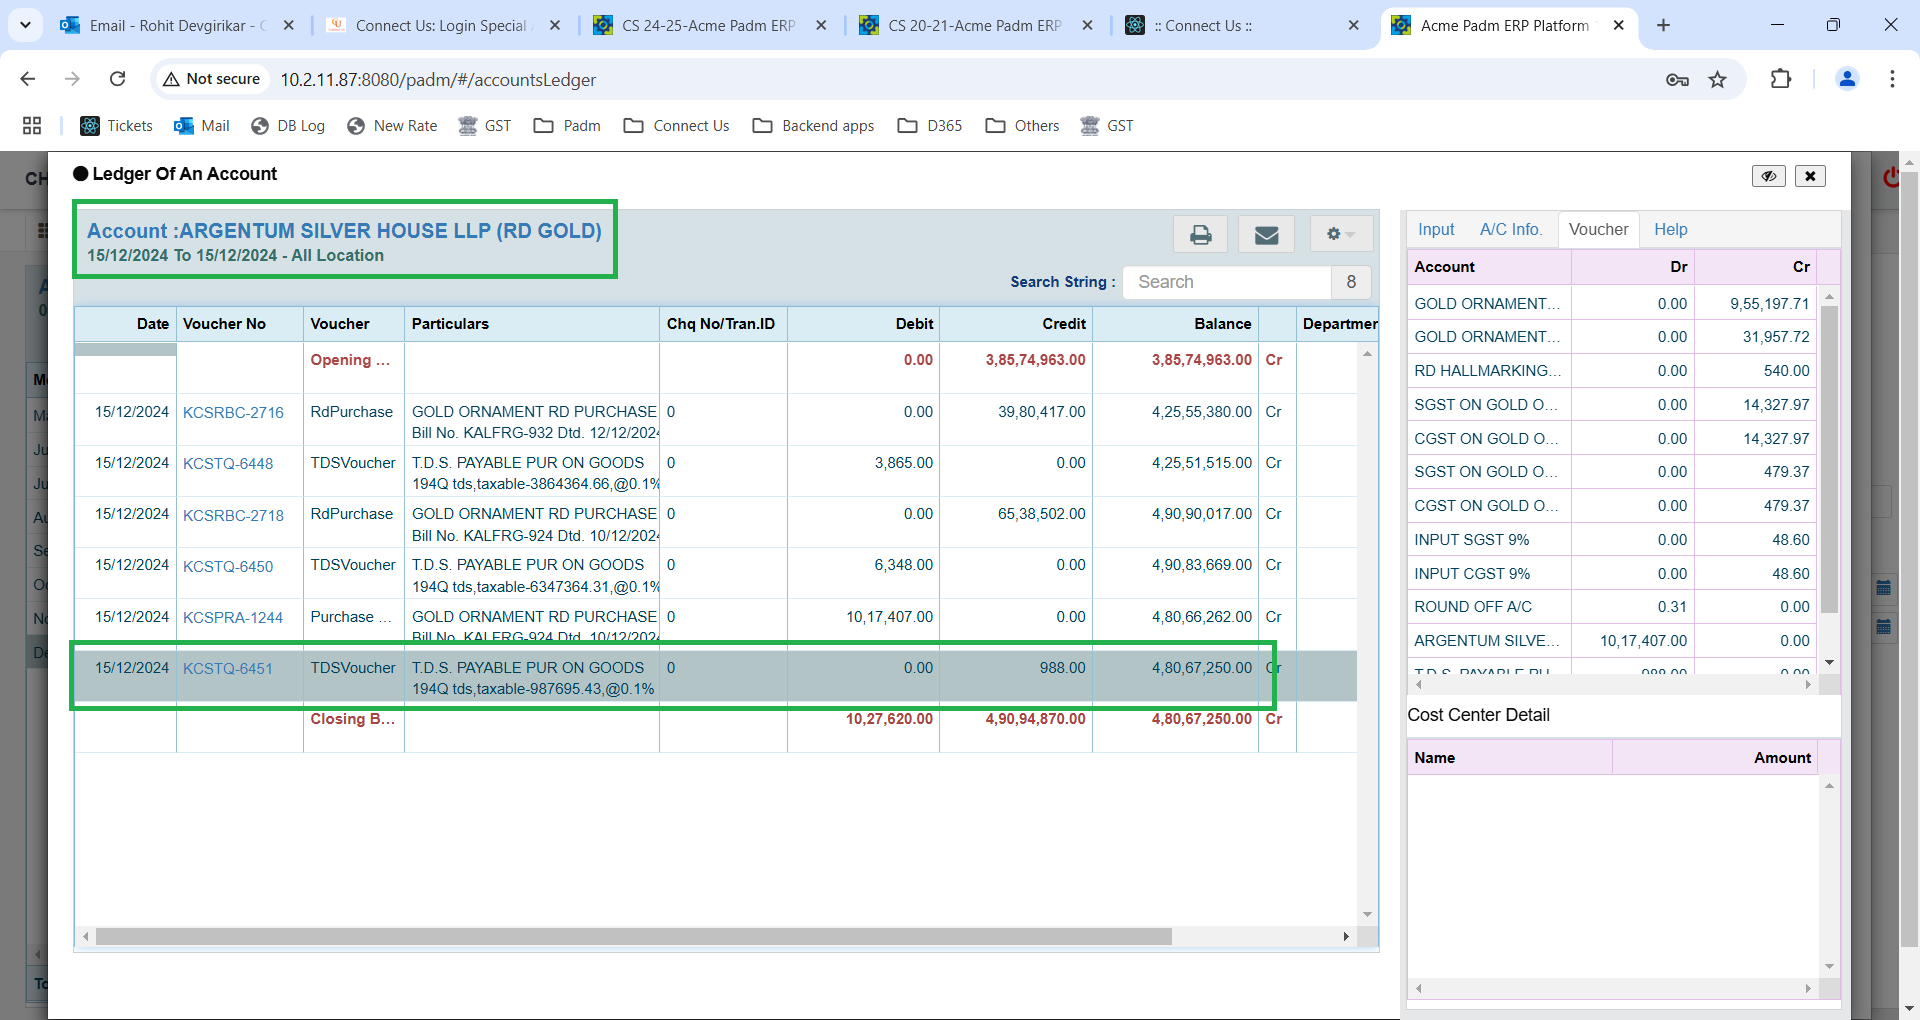This screenshot has height=1020, width=1920.
Task: Go back in browser history
Action: [28, 79]
